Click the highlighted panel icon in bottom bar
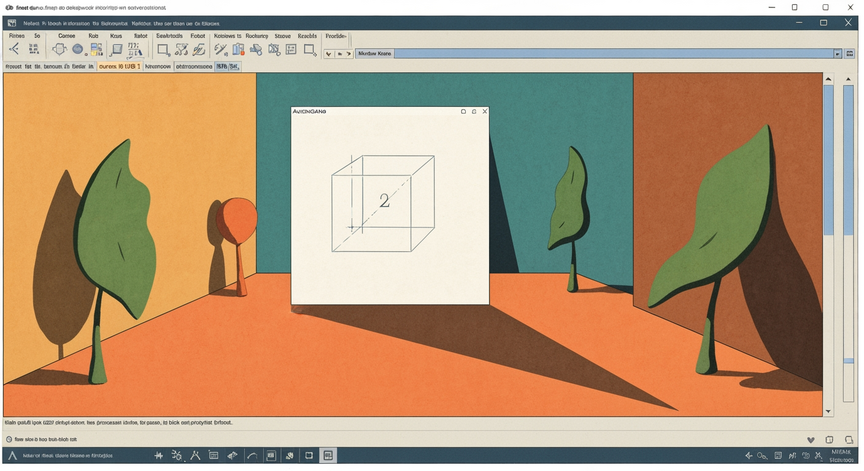864x471 pixels. [328, 456]
